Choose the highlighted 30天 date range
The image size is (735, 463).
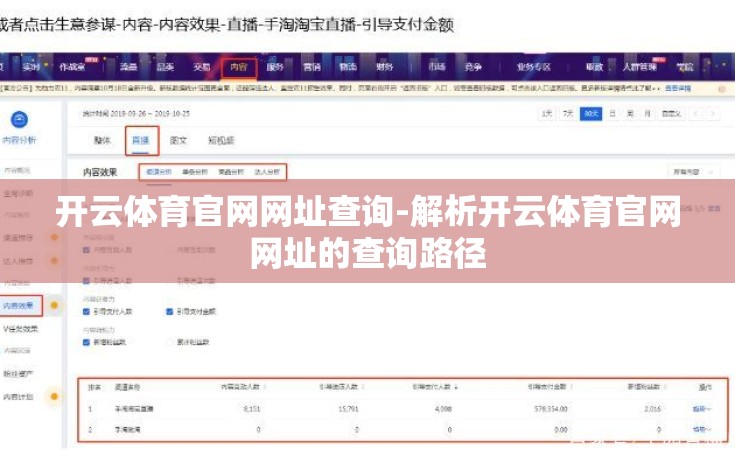point(591,114)
